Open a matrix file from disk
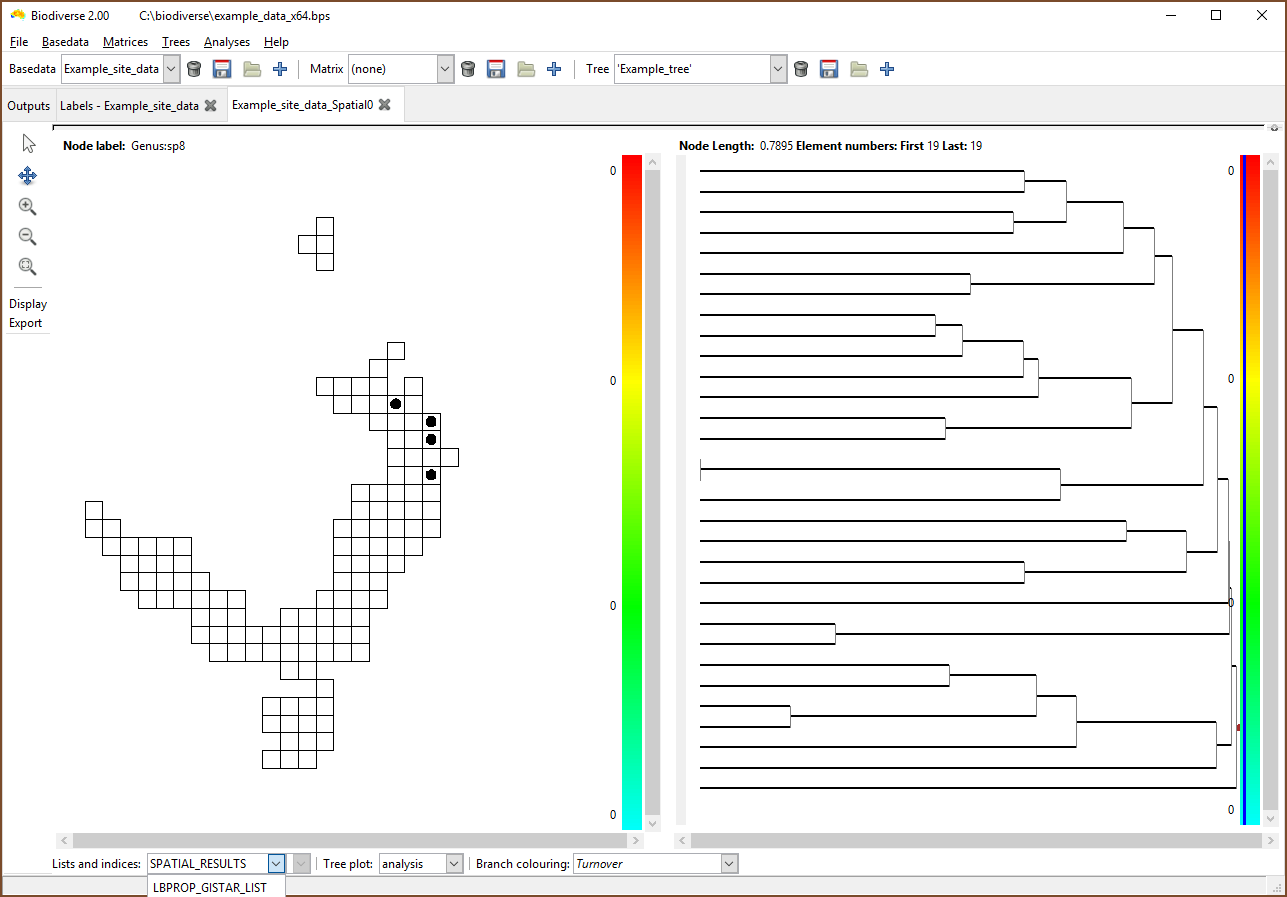The width and height of the screenshot is (1287, 897). tap(526, 68)
